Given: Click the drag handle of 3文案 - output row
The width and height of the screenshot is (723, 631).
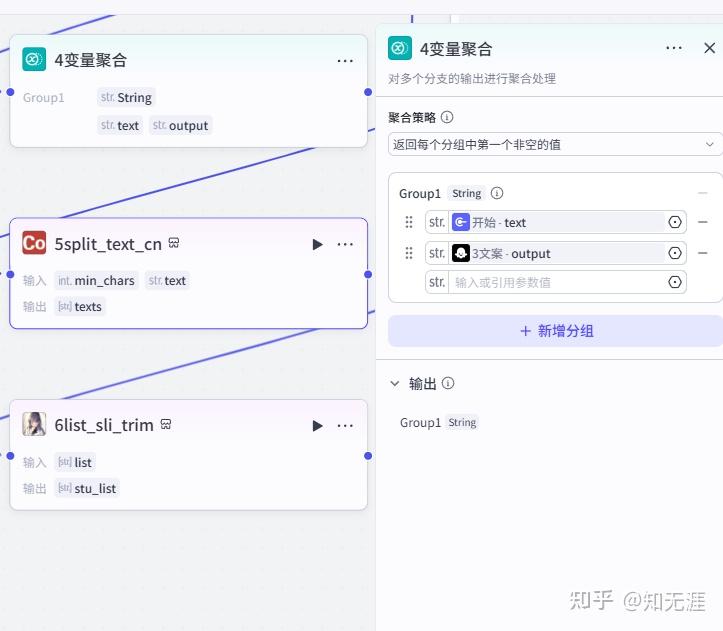Looking at the screenshot, I should [409, 253].
